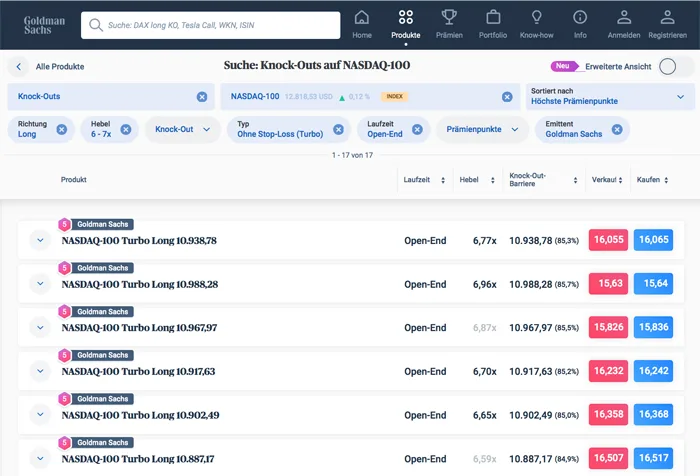Click the buy price 16,065
The image size is (700, 476).
(653, 240)
